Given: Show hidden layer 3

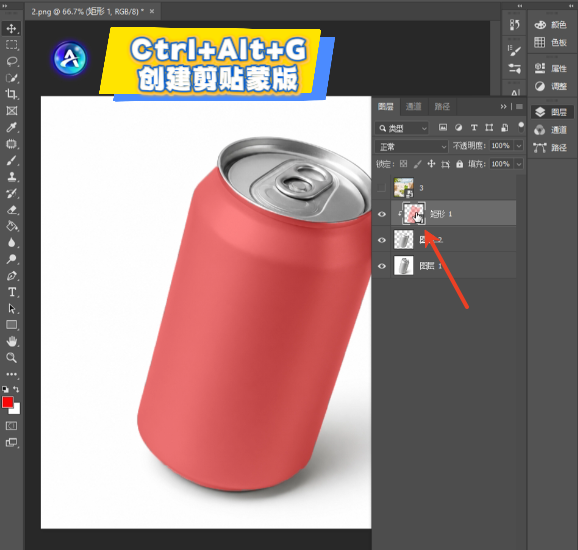Looking at the screenshot, I should click(382, 188).
